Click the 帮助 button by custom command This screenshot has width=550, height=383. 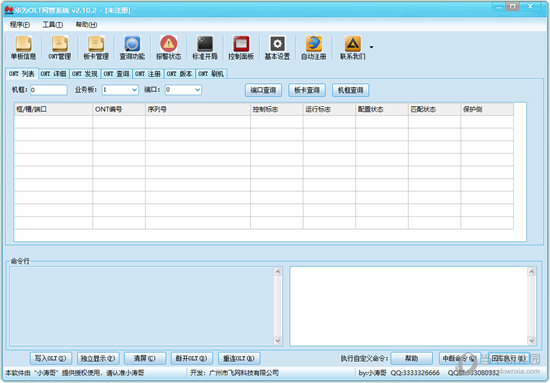411,358
